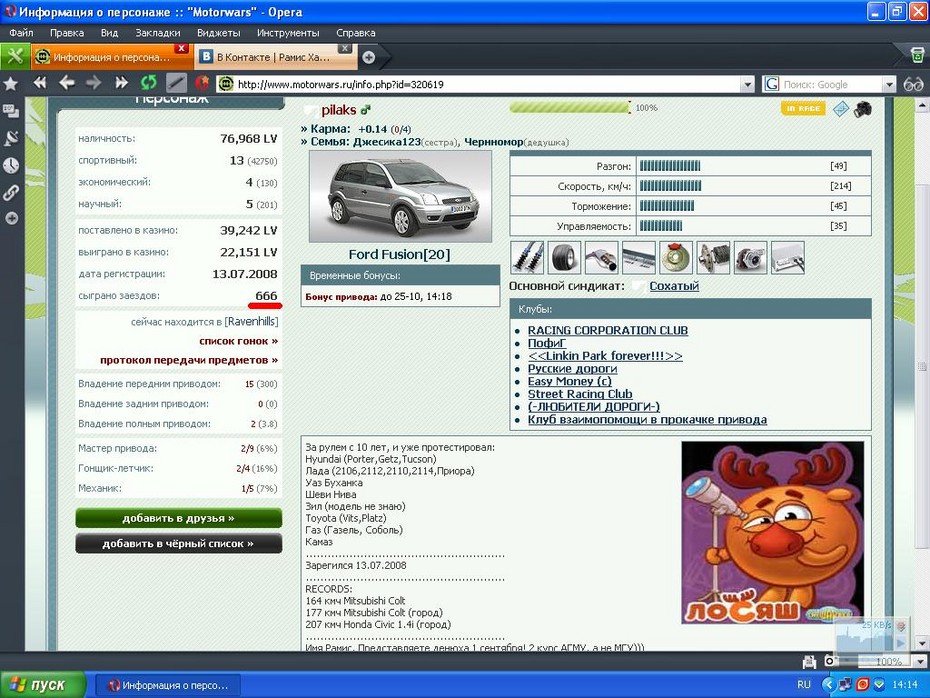Open the Links chain panel icon
Screen dimensions: 930x698
[11, 192]
